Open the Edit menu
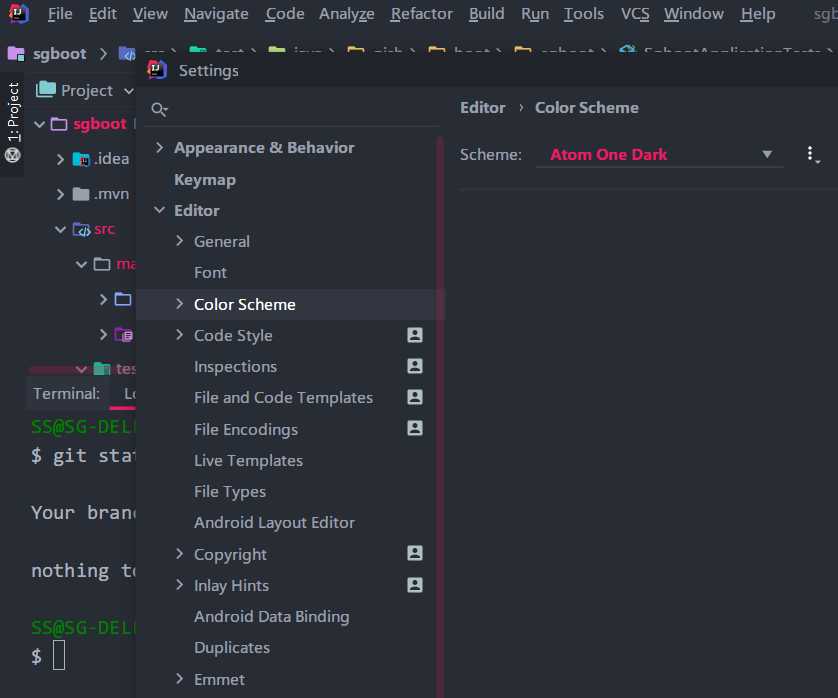 [x=103, y=14]
